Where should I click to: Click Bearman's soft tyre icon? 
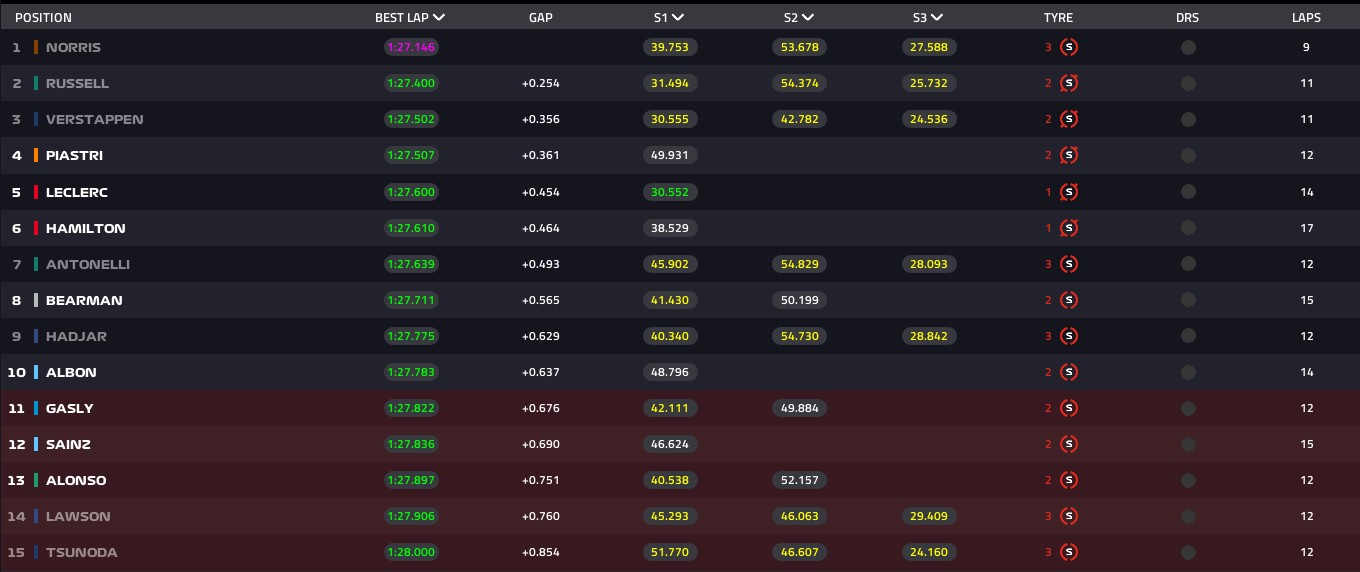coord(1068,300)
